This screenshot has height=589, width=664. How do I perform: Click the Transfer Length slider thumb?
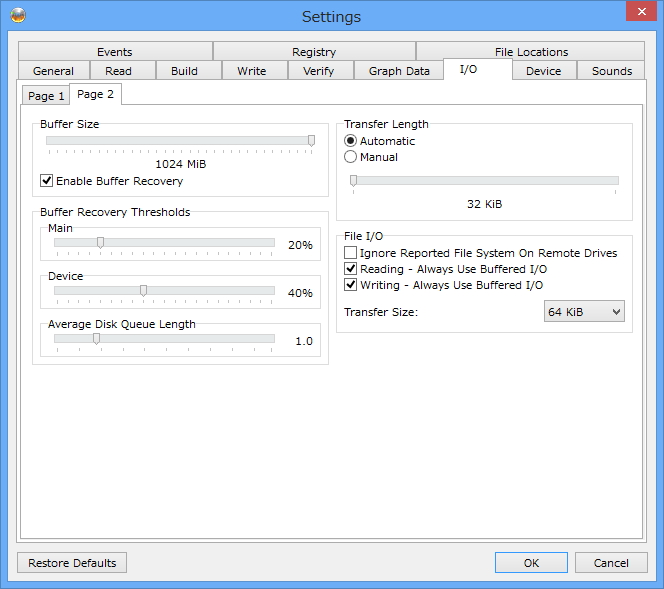click(353, 181)
